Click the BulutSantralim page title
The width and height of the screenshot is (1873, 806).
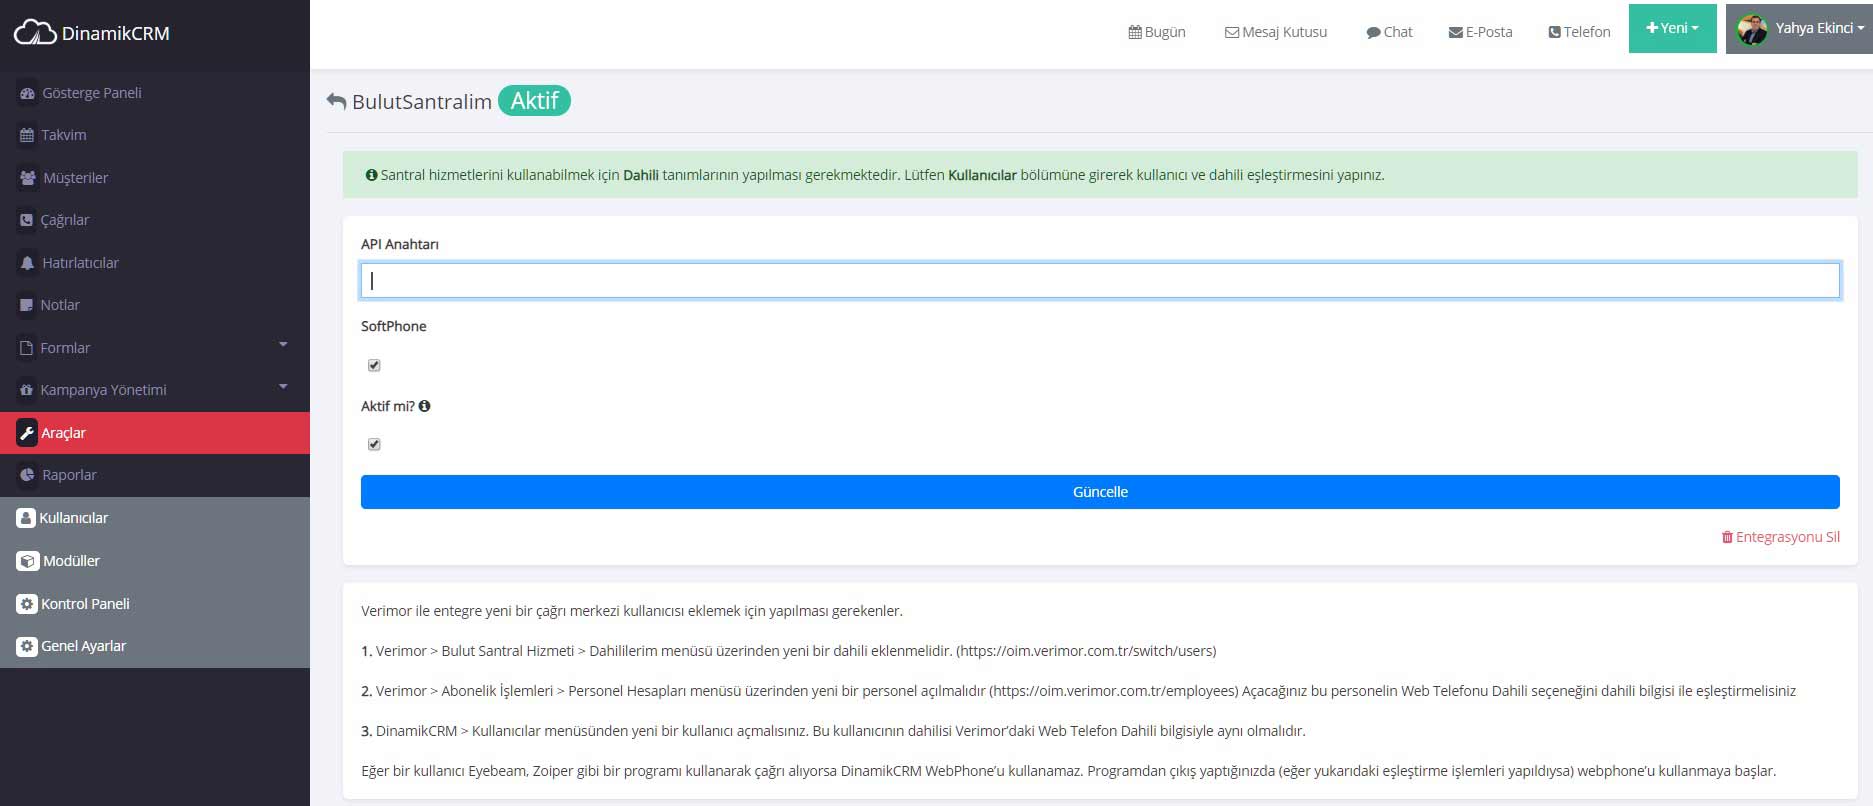(422, 102)
